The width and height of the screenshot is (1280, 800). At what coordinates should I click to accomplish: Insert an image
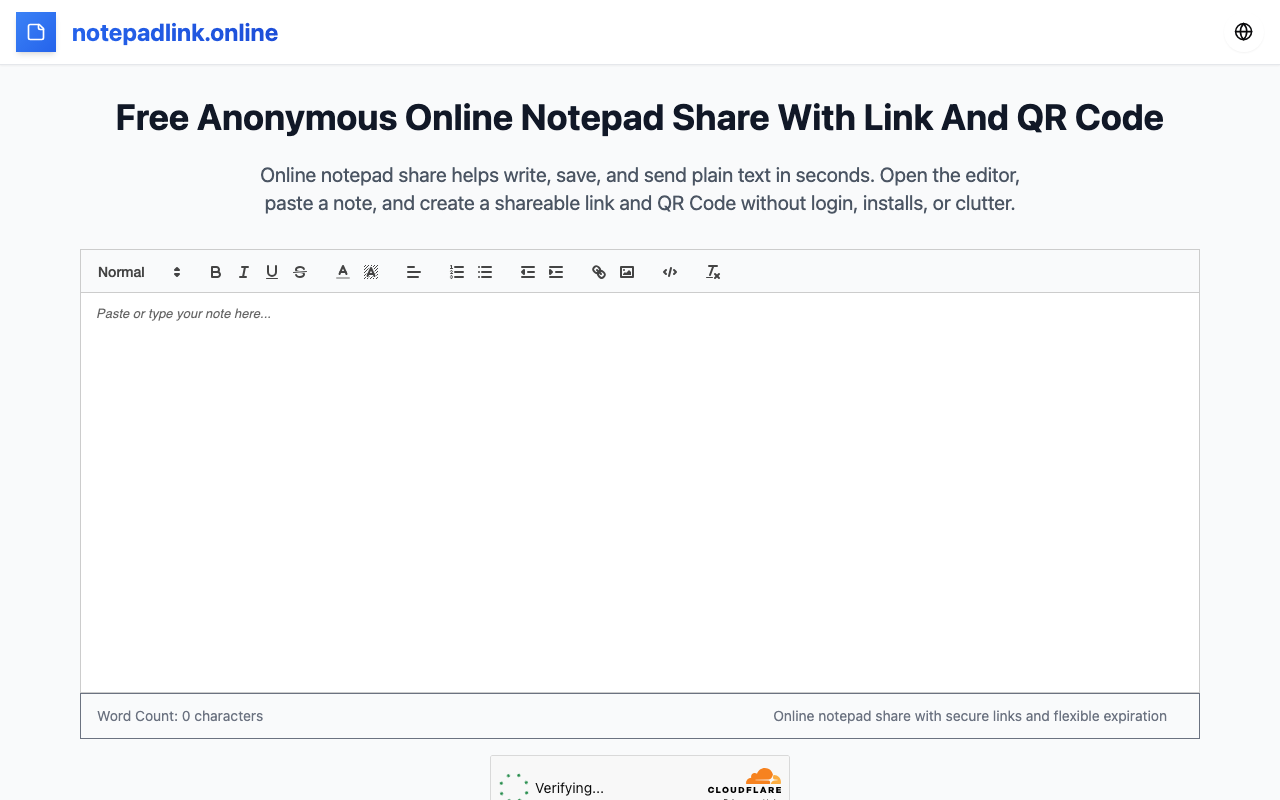click(627, 272)
